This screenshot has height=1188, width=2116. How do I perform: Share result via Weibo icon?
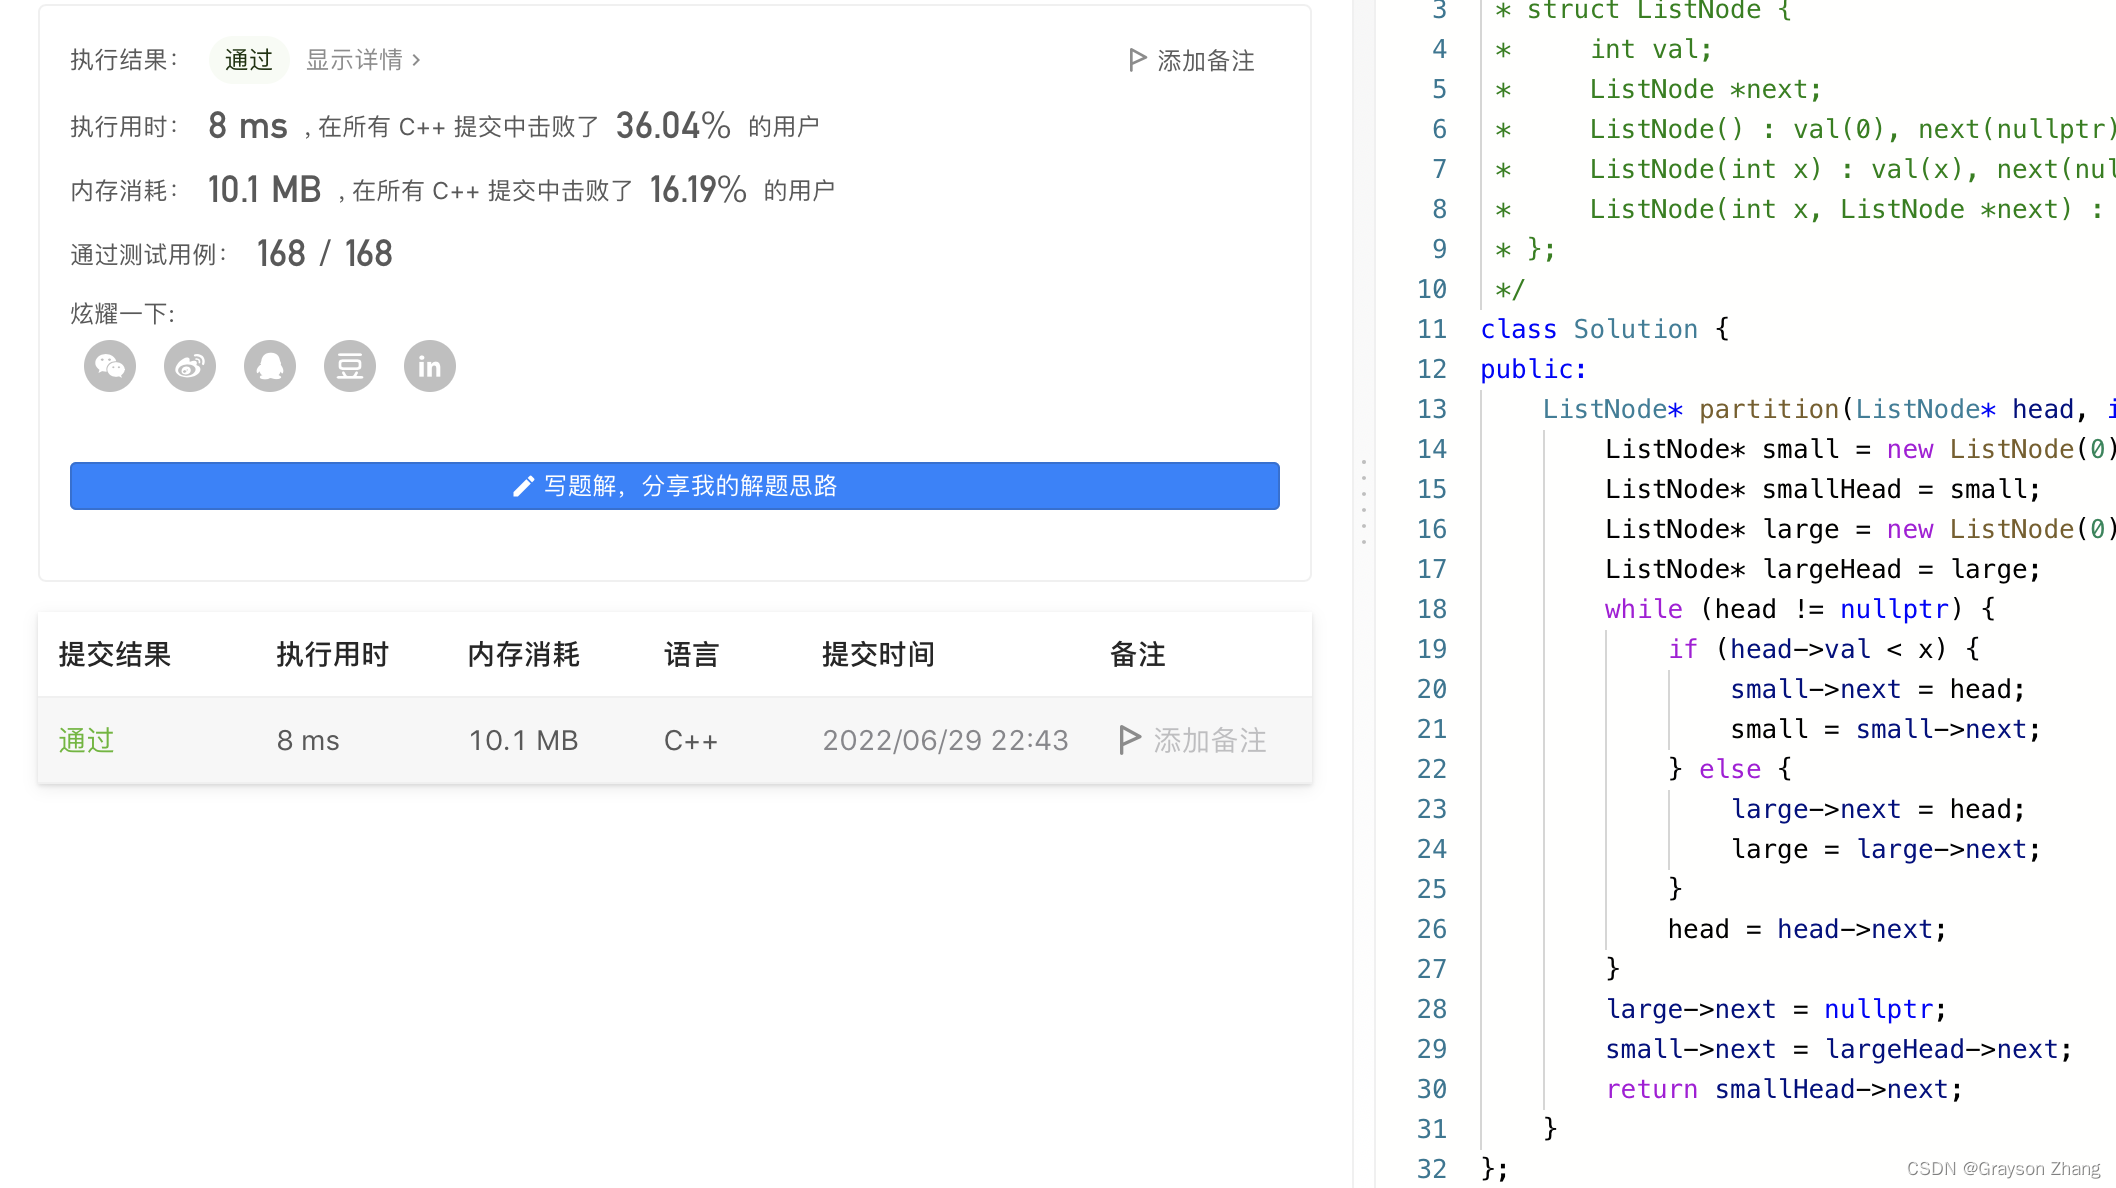(x=190, y=366)
